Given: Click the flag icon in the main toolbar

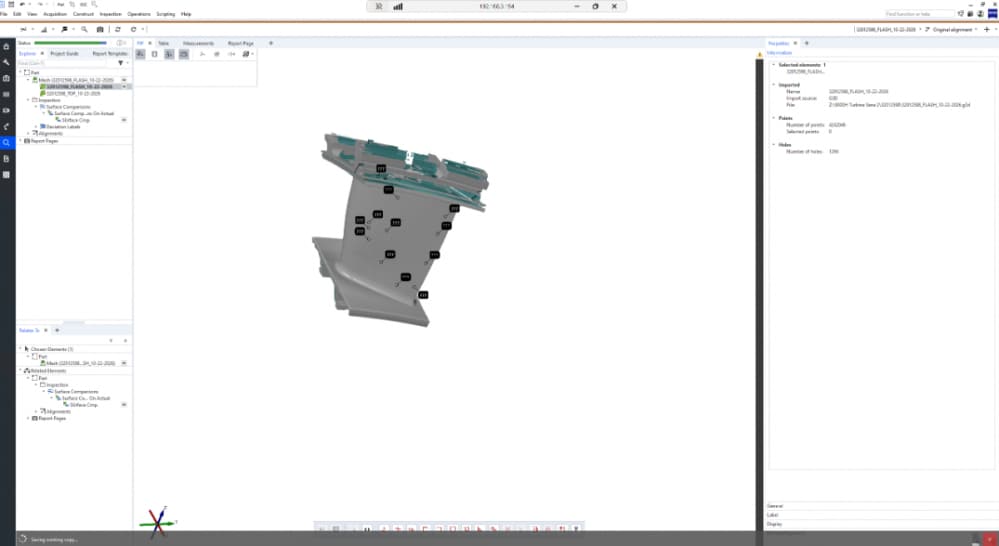Looking at the screenshot, I should 64,29.
